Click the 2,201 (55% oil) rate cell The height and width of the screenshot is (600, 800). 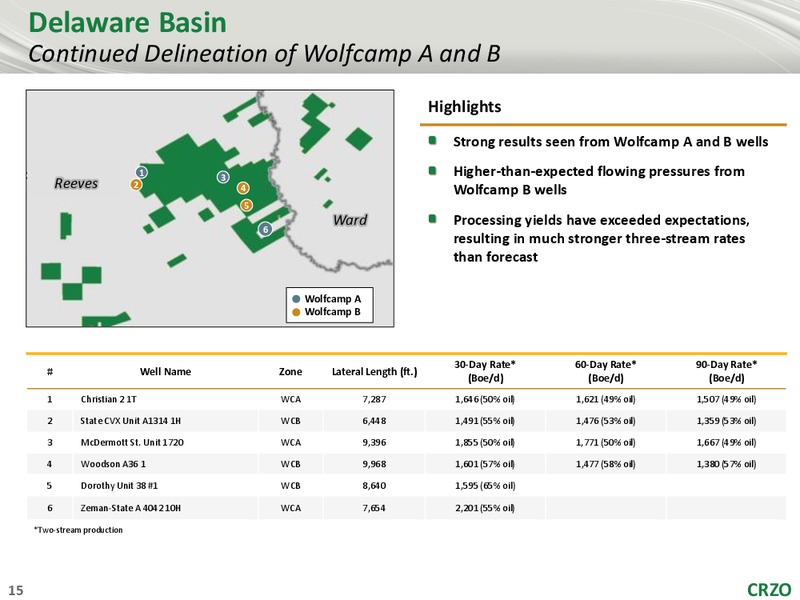click(x=485, y=508)
